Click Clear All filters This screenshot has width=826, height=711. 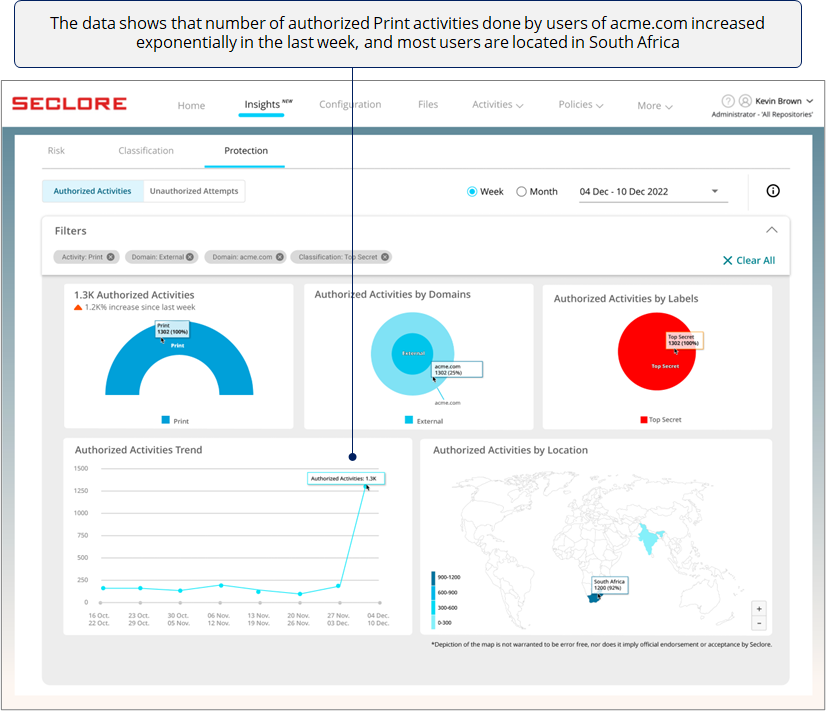point(749,260)
